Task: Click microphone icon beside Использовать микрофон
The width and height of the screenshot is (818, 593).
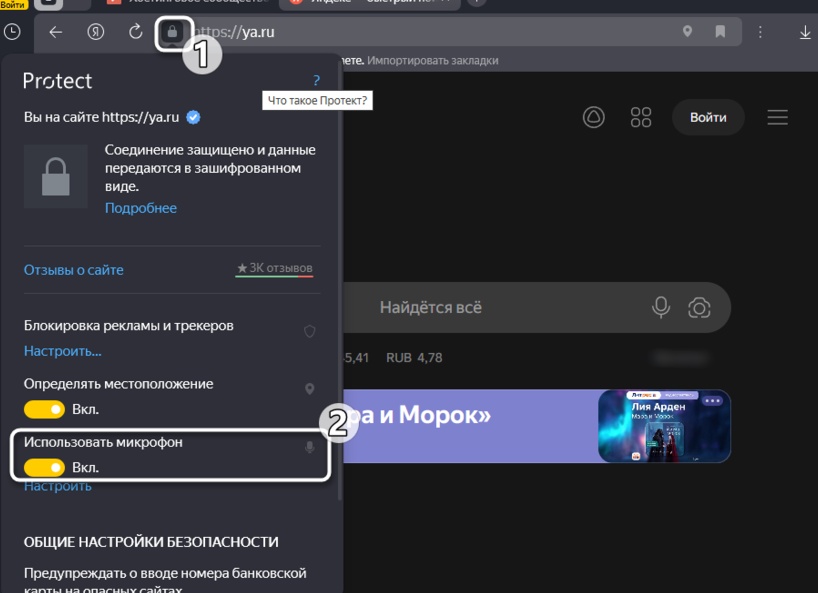Action: pyautogui.click(x=309, y=447)
